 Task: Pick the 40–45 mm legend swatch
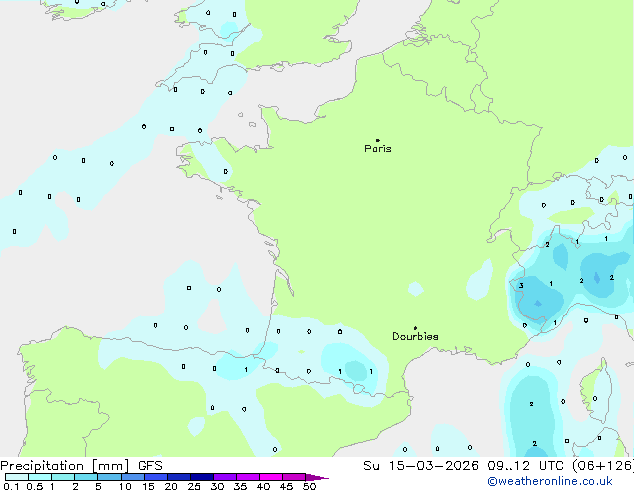(271, 477)
